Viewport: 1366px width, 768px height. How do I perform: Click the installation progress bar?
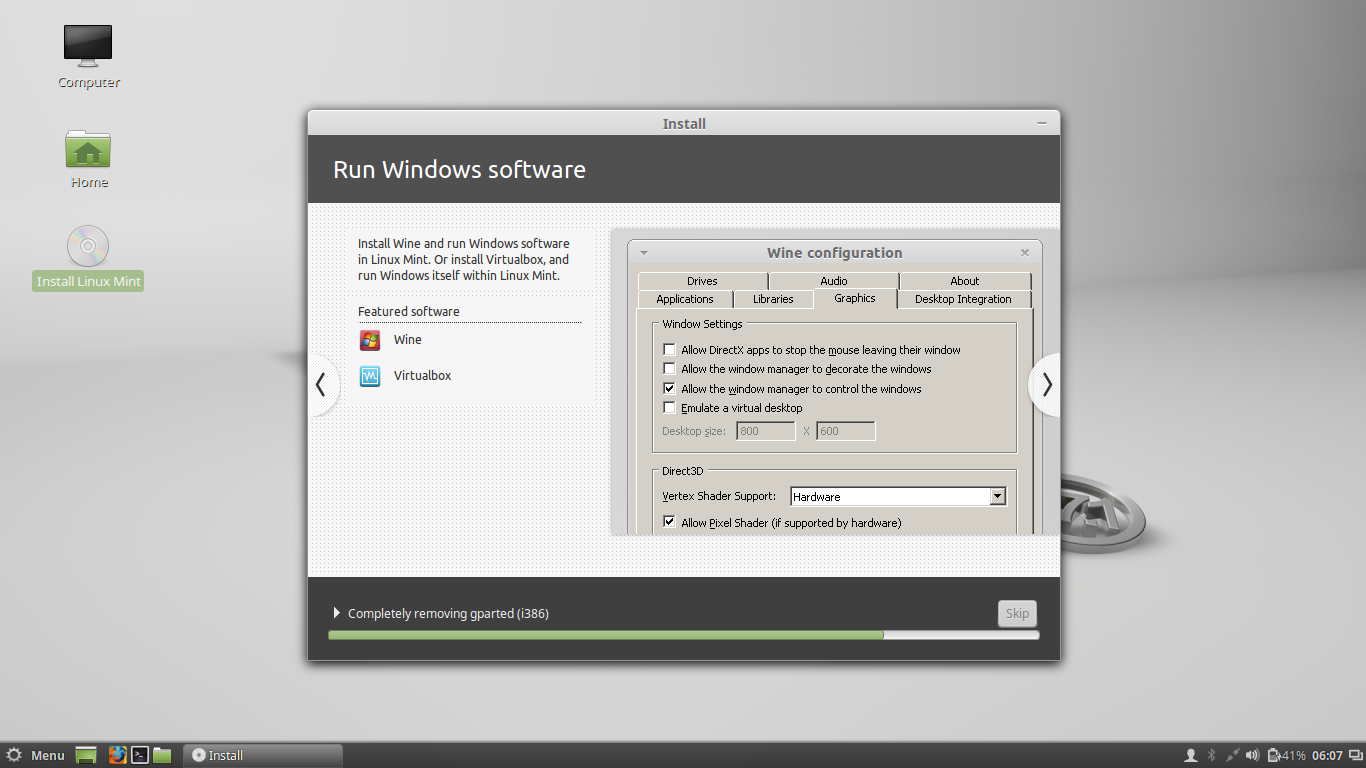tap(683, 635)
